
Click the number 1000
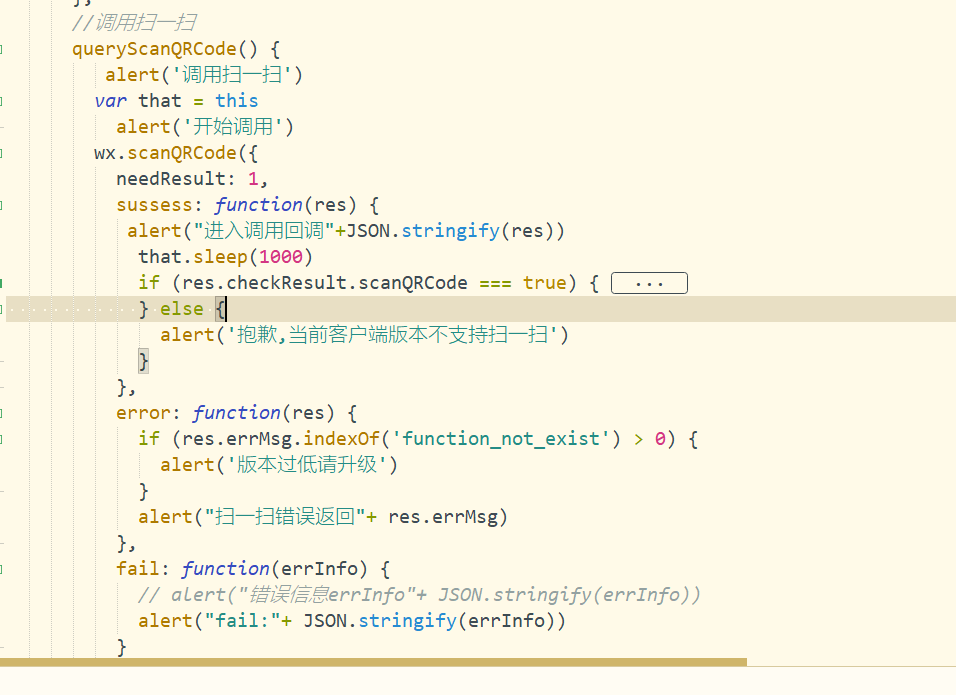pos(280,257)
